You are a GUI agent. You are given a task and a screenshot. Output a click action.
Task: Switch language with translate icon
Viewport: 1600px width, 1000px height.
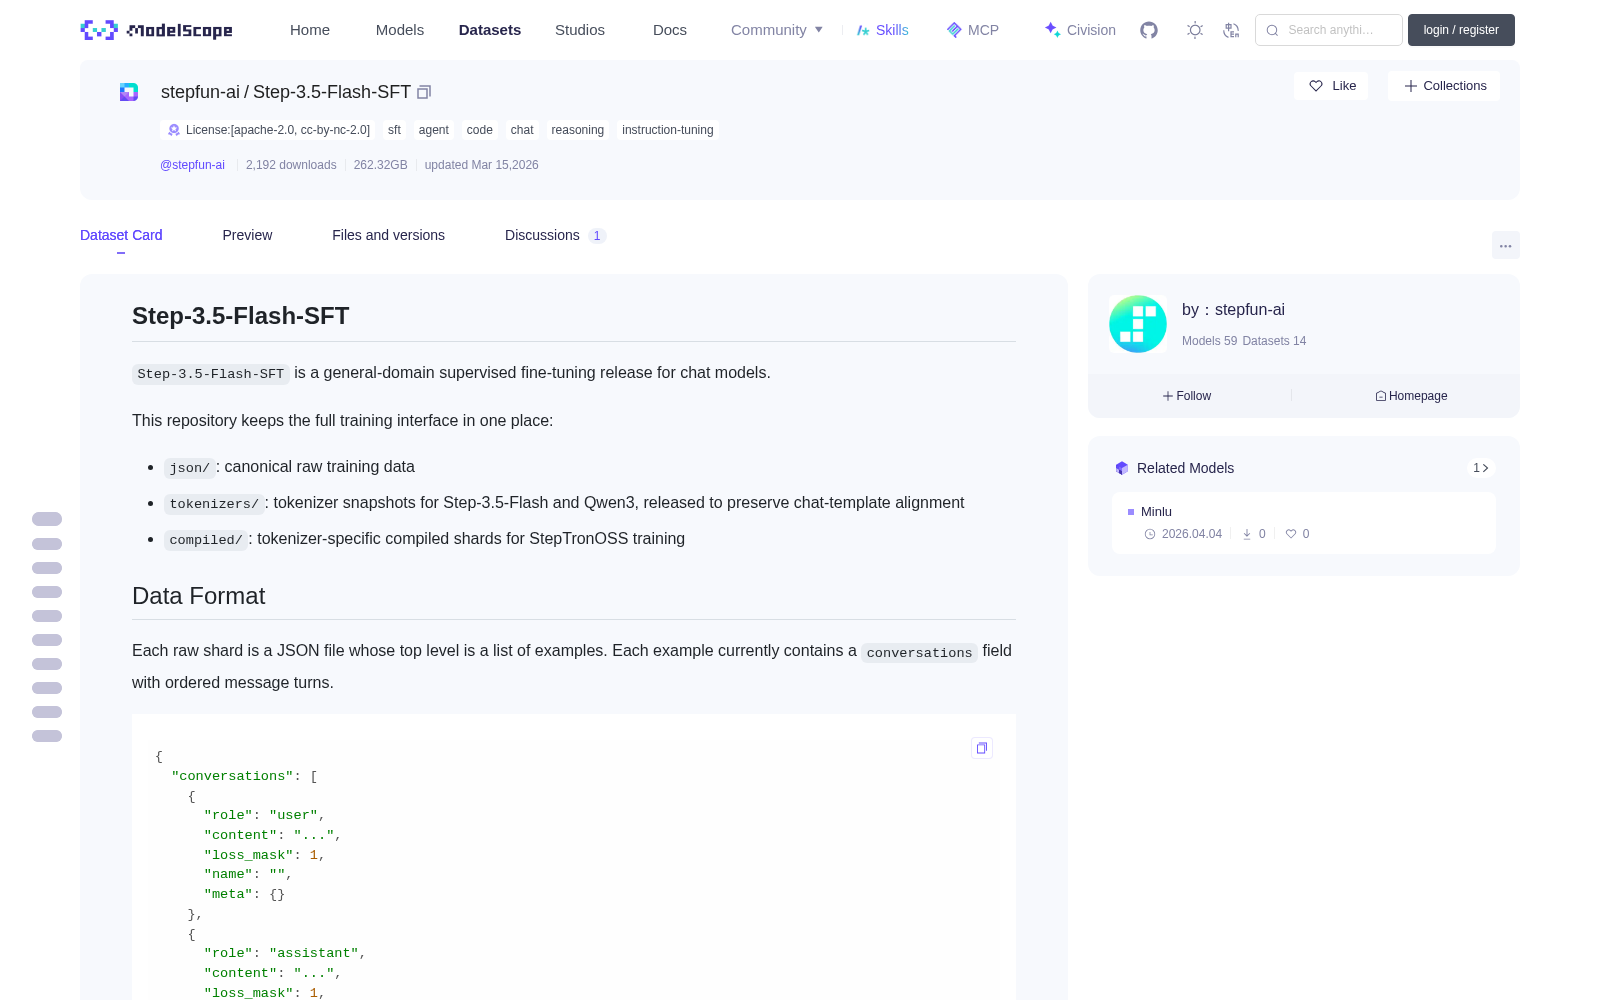(x=1232, y=30)
